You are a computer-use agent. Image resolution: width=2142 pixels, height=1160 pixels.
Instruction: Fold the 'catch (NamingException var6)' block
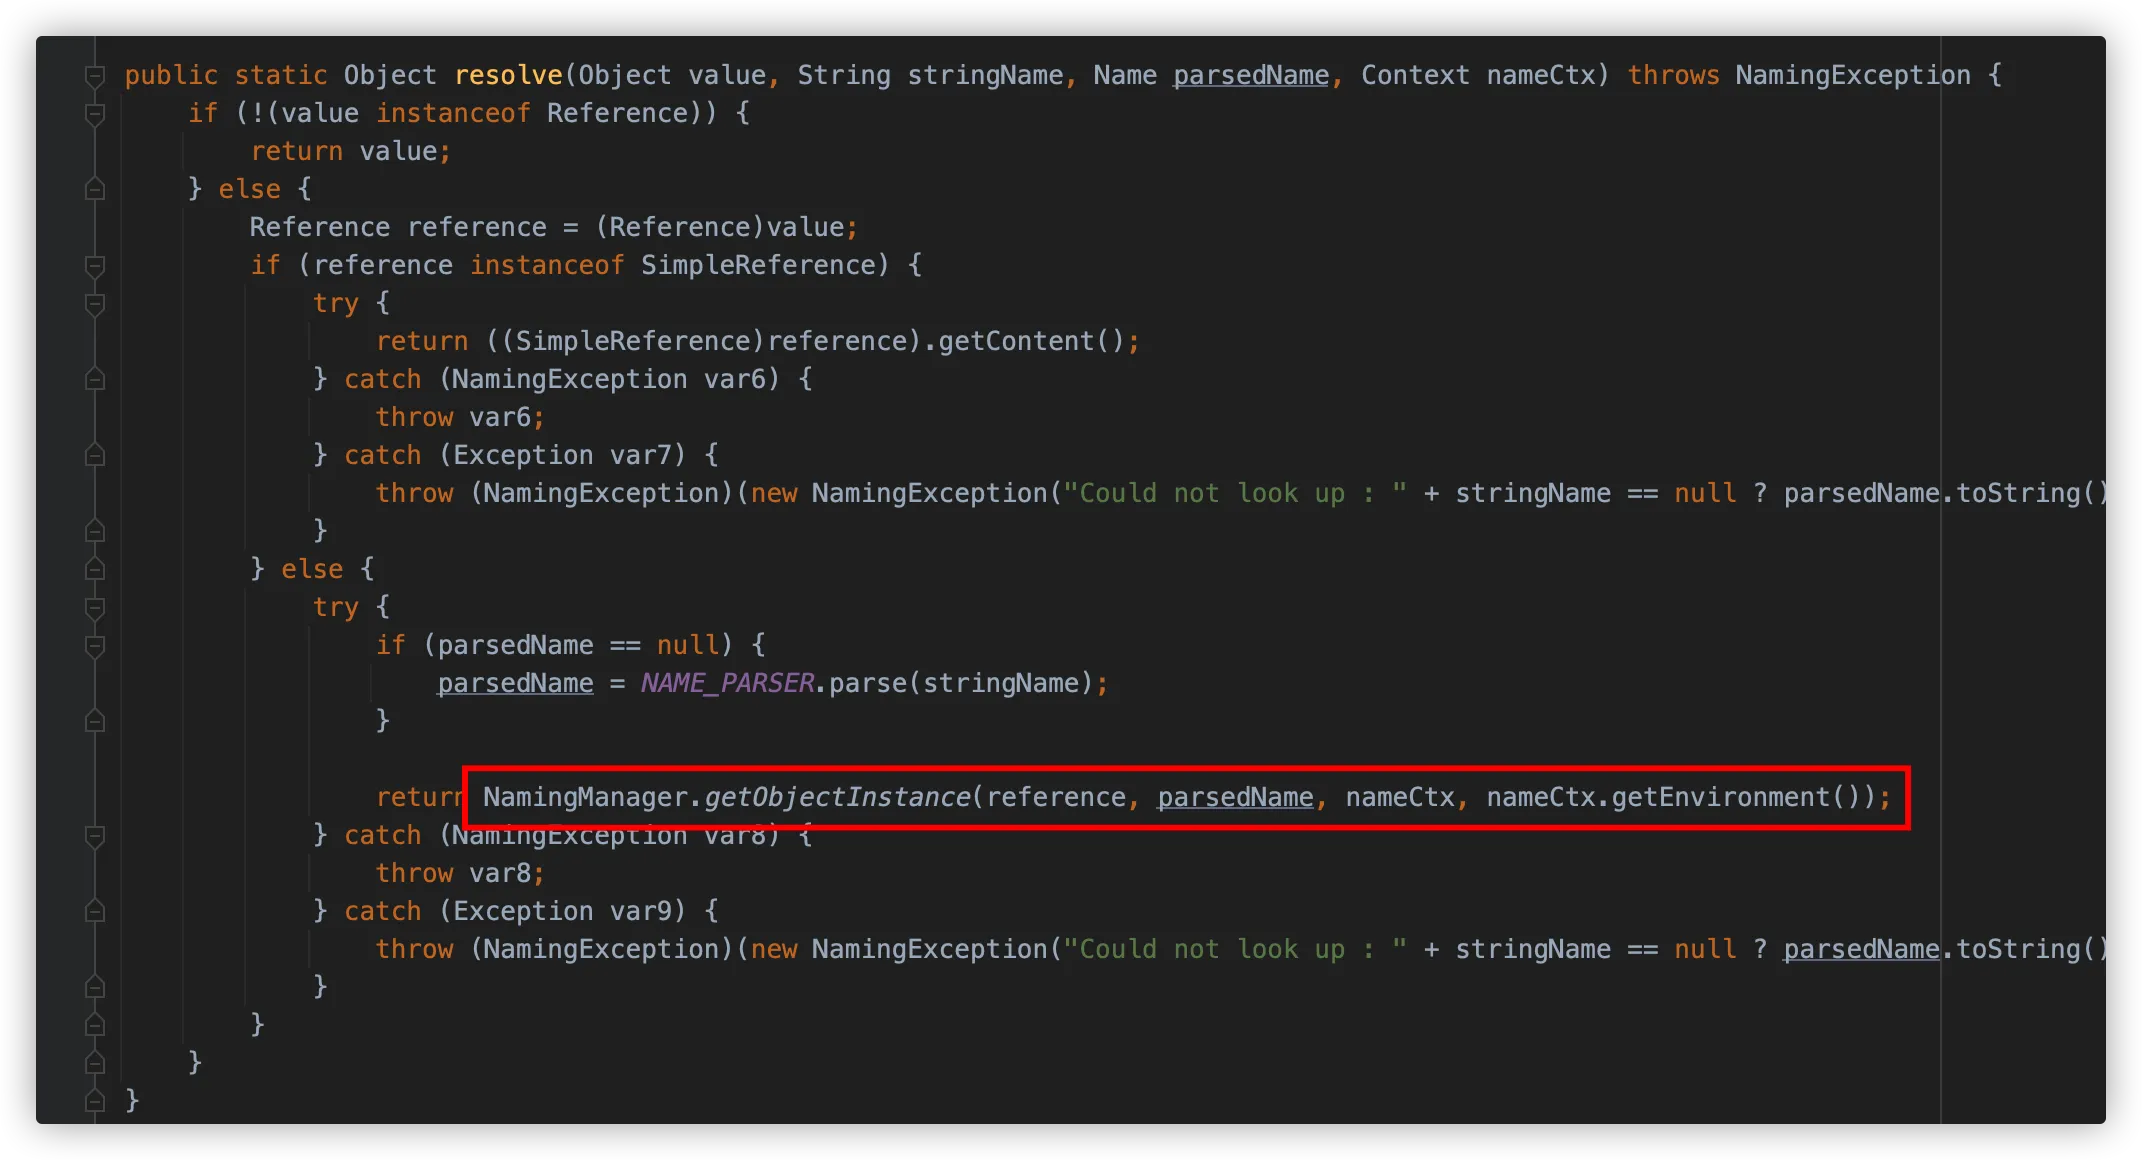(x=95, y=379)
